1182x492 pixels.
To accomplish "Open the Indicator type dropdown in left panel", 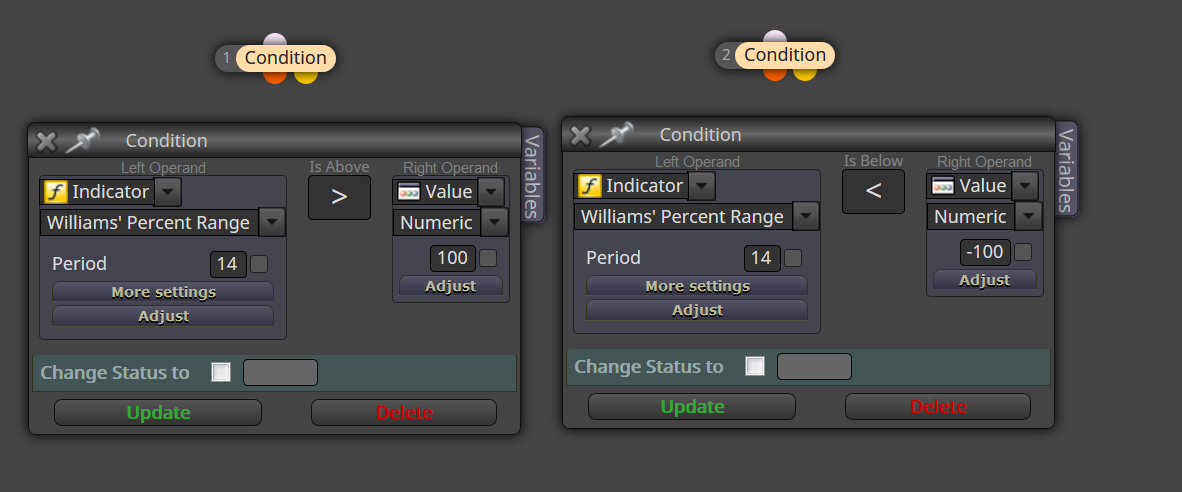I will pyautogui.click(x=168, y=192).
